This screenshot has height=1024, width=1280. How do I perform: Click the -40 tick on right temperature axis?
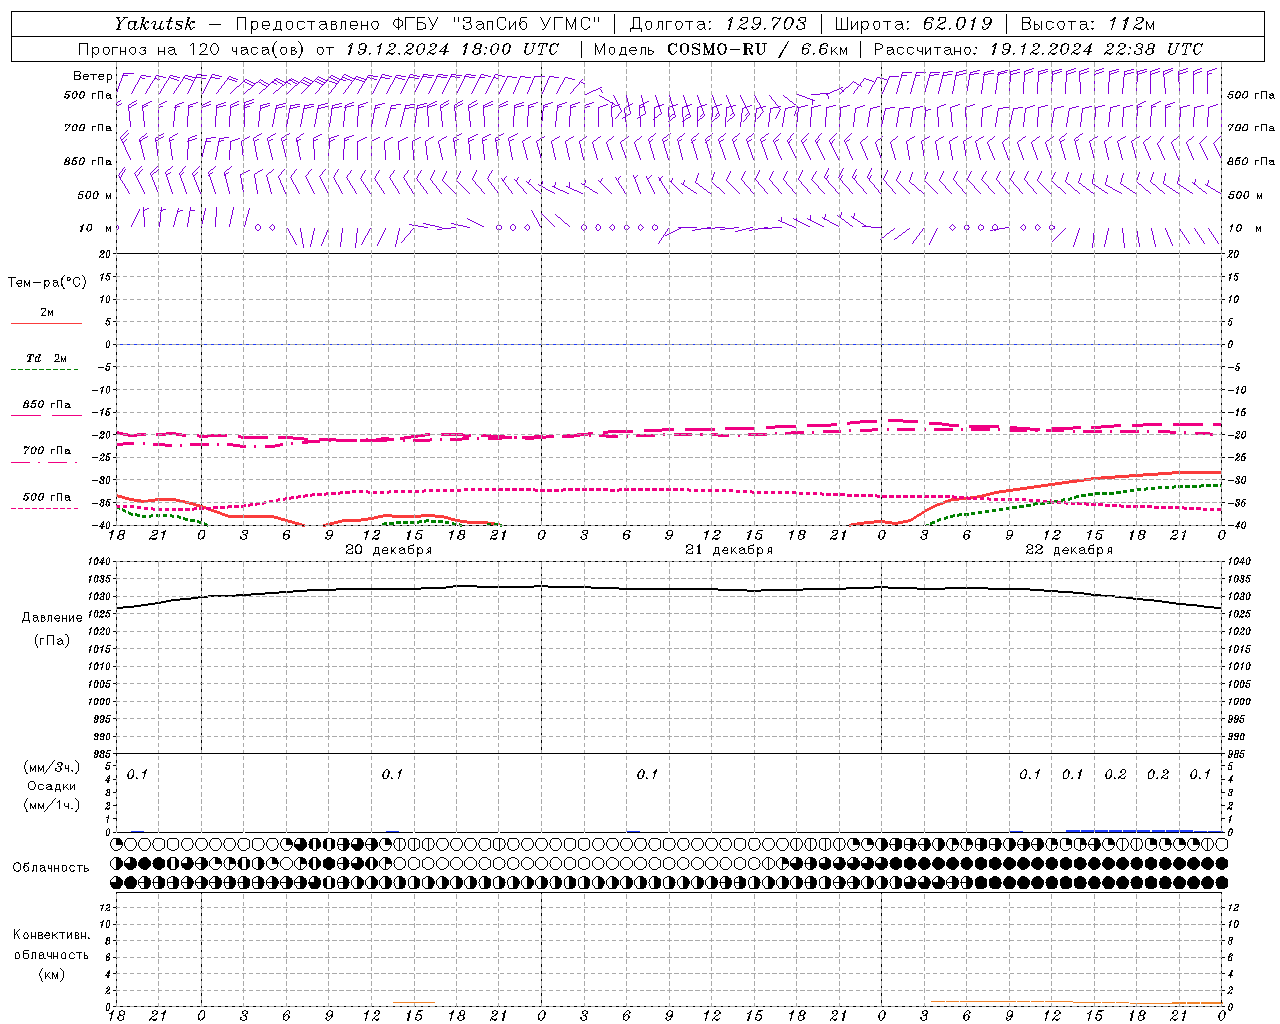pyautogui.click(x=1237, y=525)
